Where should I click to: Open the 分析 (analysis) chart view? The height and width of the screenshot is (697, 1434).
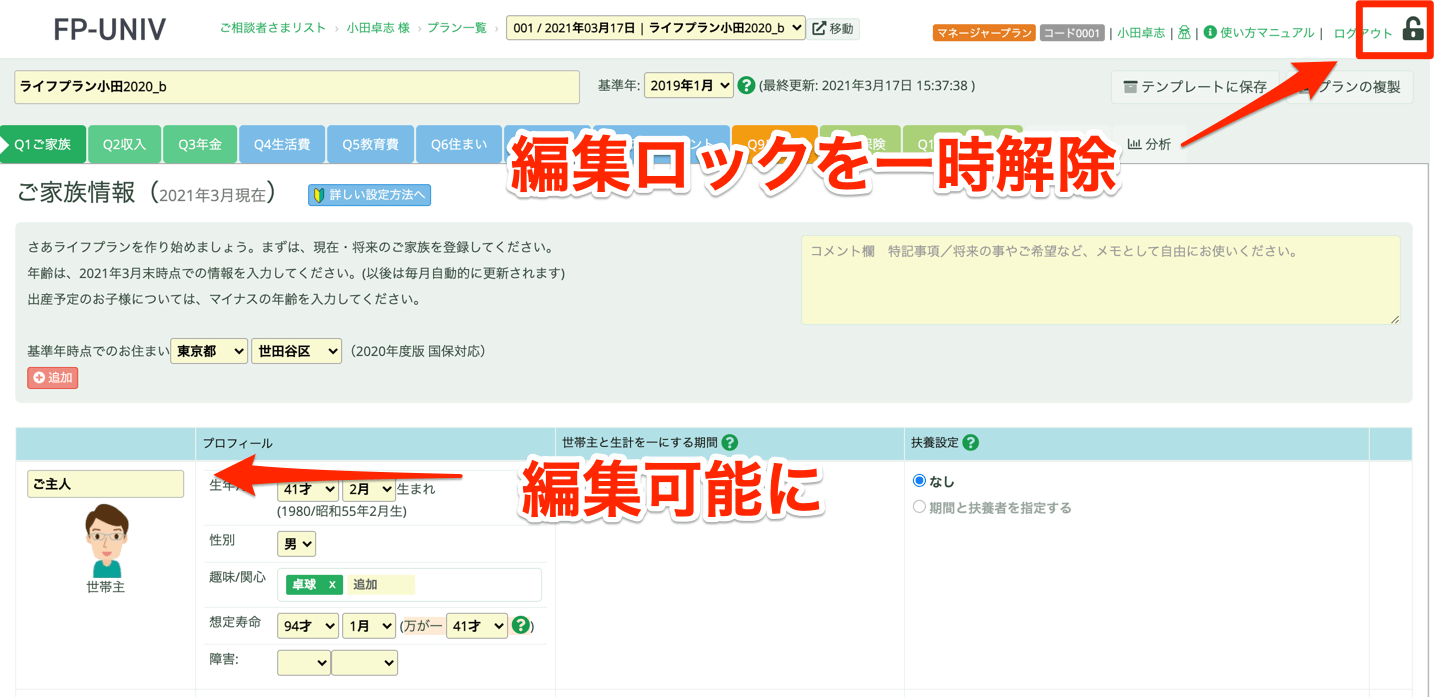tap(1148, 144)
